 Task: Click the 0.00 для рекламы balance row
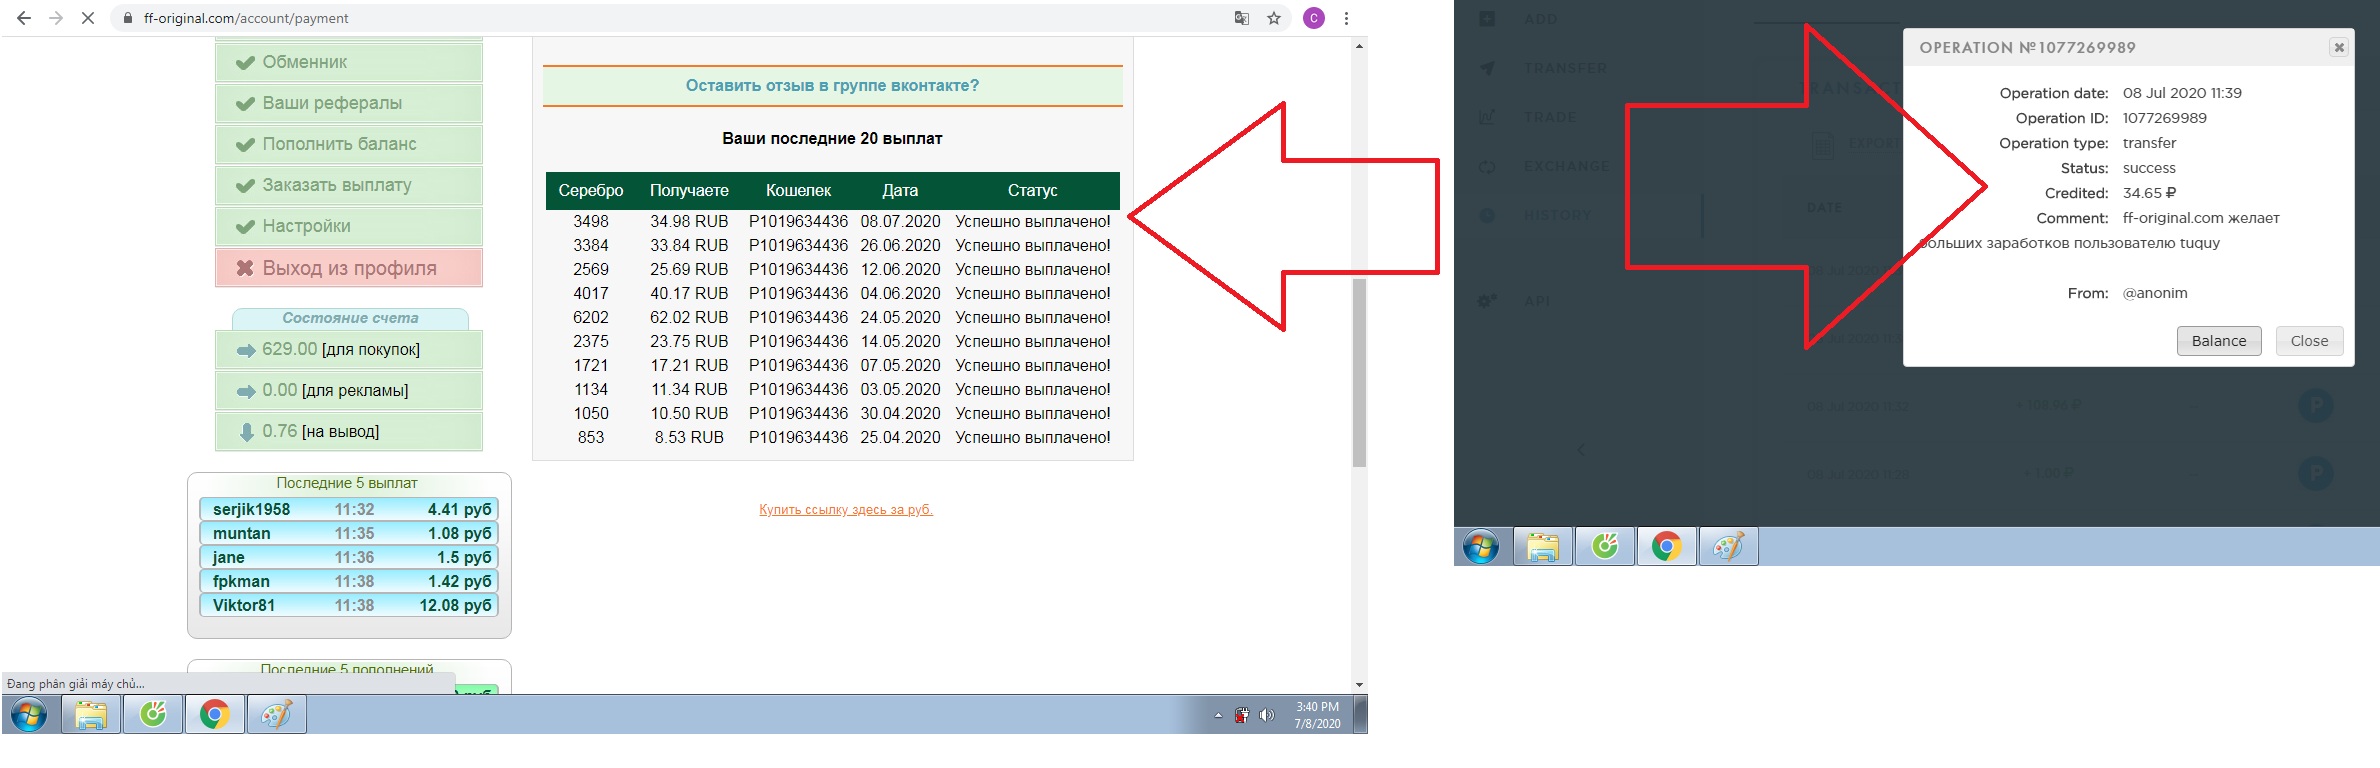click(349, 390)
